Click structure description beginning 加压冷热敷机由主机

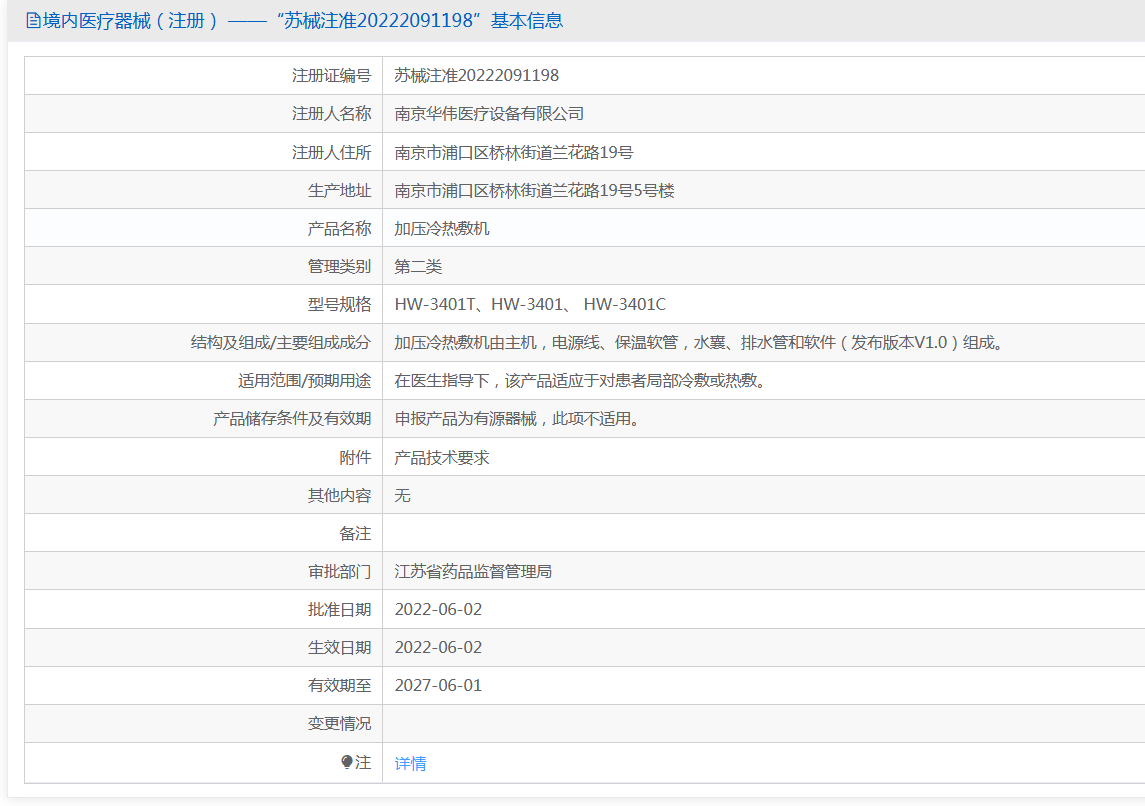pos(700,342)
